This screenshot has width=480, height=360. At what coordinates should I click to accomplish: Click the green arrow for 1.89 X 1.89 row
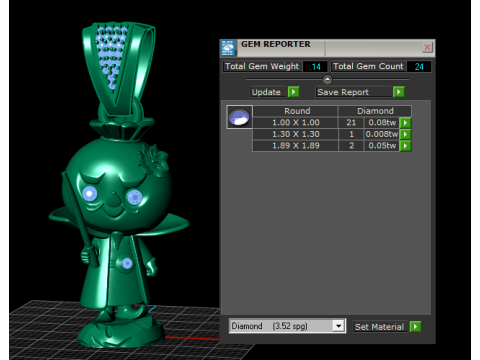click(405, 146)
